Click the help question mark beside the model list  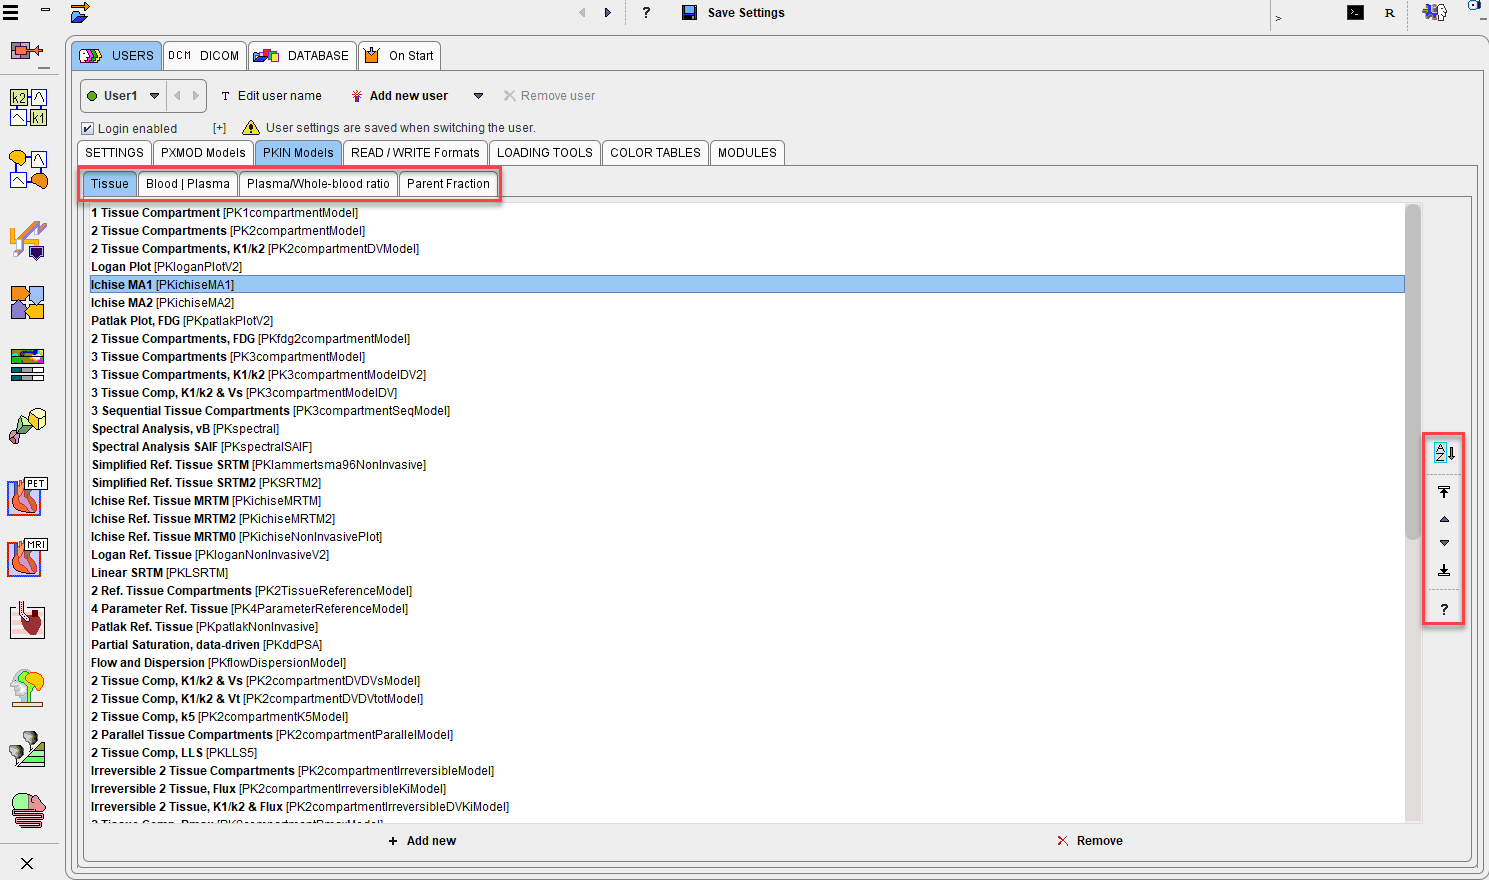1444,609
